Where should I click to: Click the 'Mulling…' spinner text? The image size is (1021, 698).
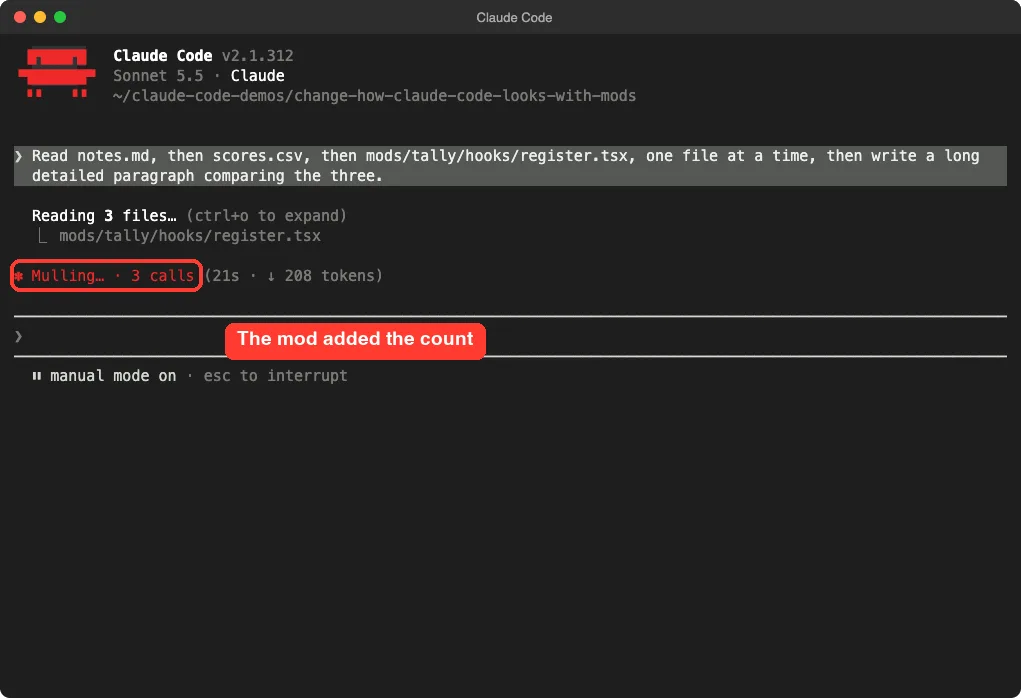(x=68, y=275)
